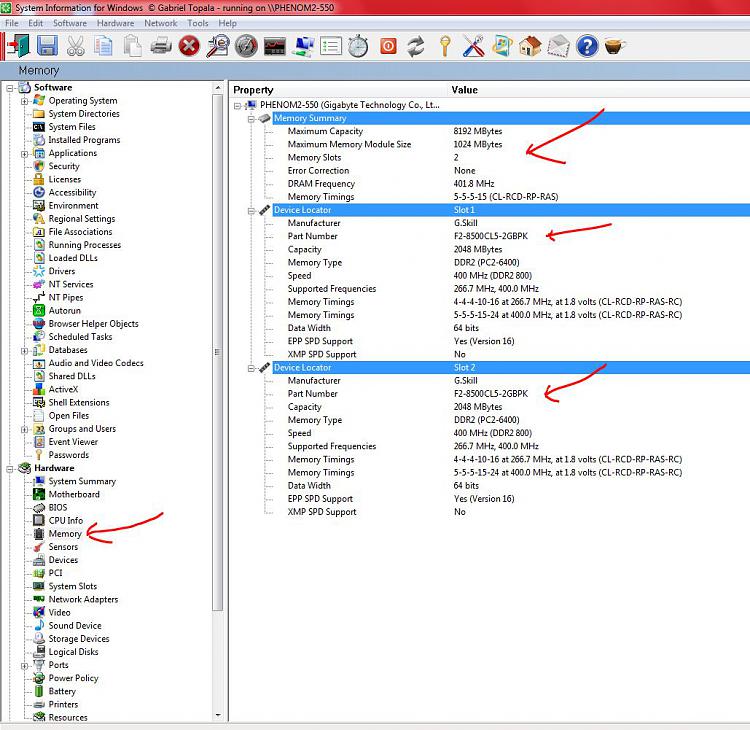
Task: Expand the Operating System node
Action: (24, 101)
